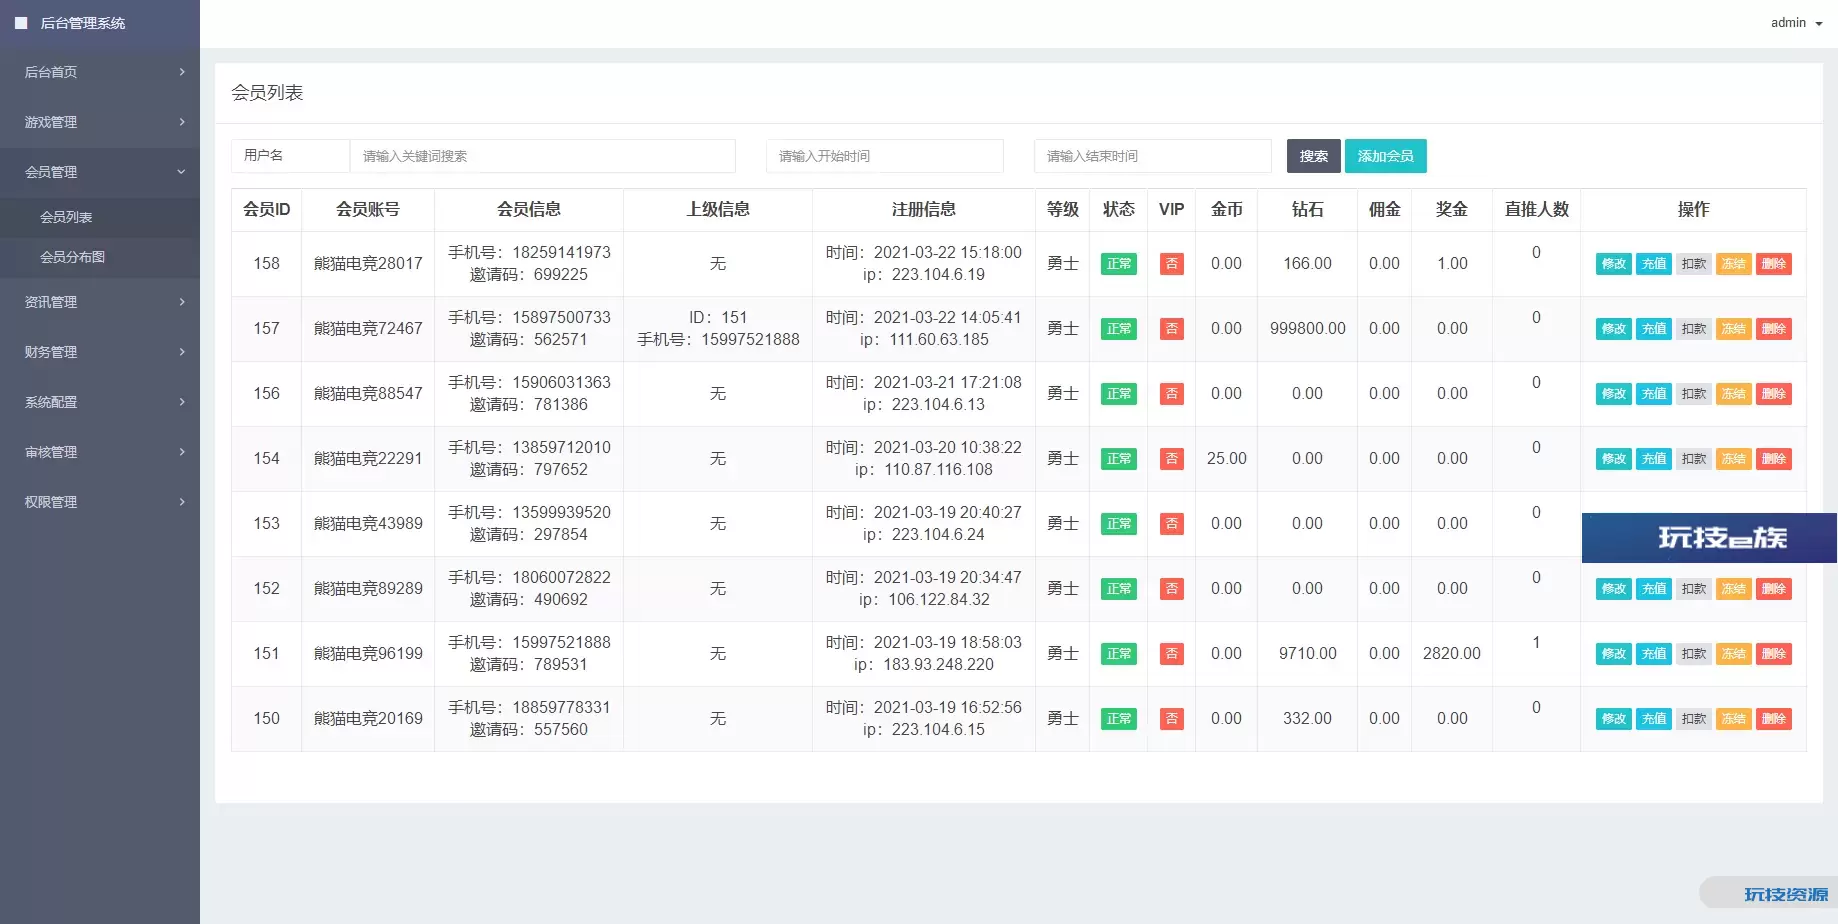Toggle the 正常 status badge for member 150
1838x924 pixels.
pyautogui.click(x=1118, y=719)
